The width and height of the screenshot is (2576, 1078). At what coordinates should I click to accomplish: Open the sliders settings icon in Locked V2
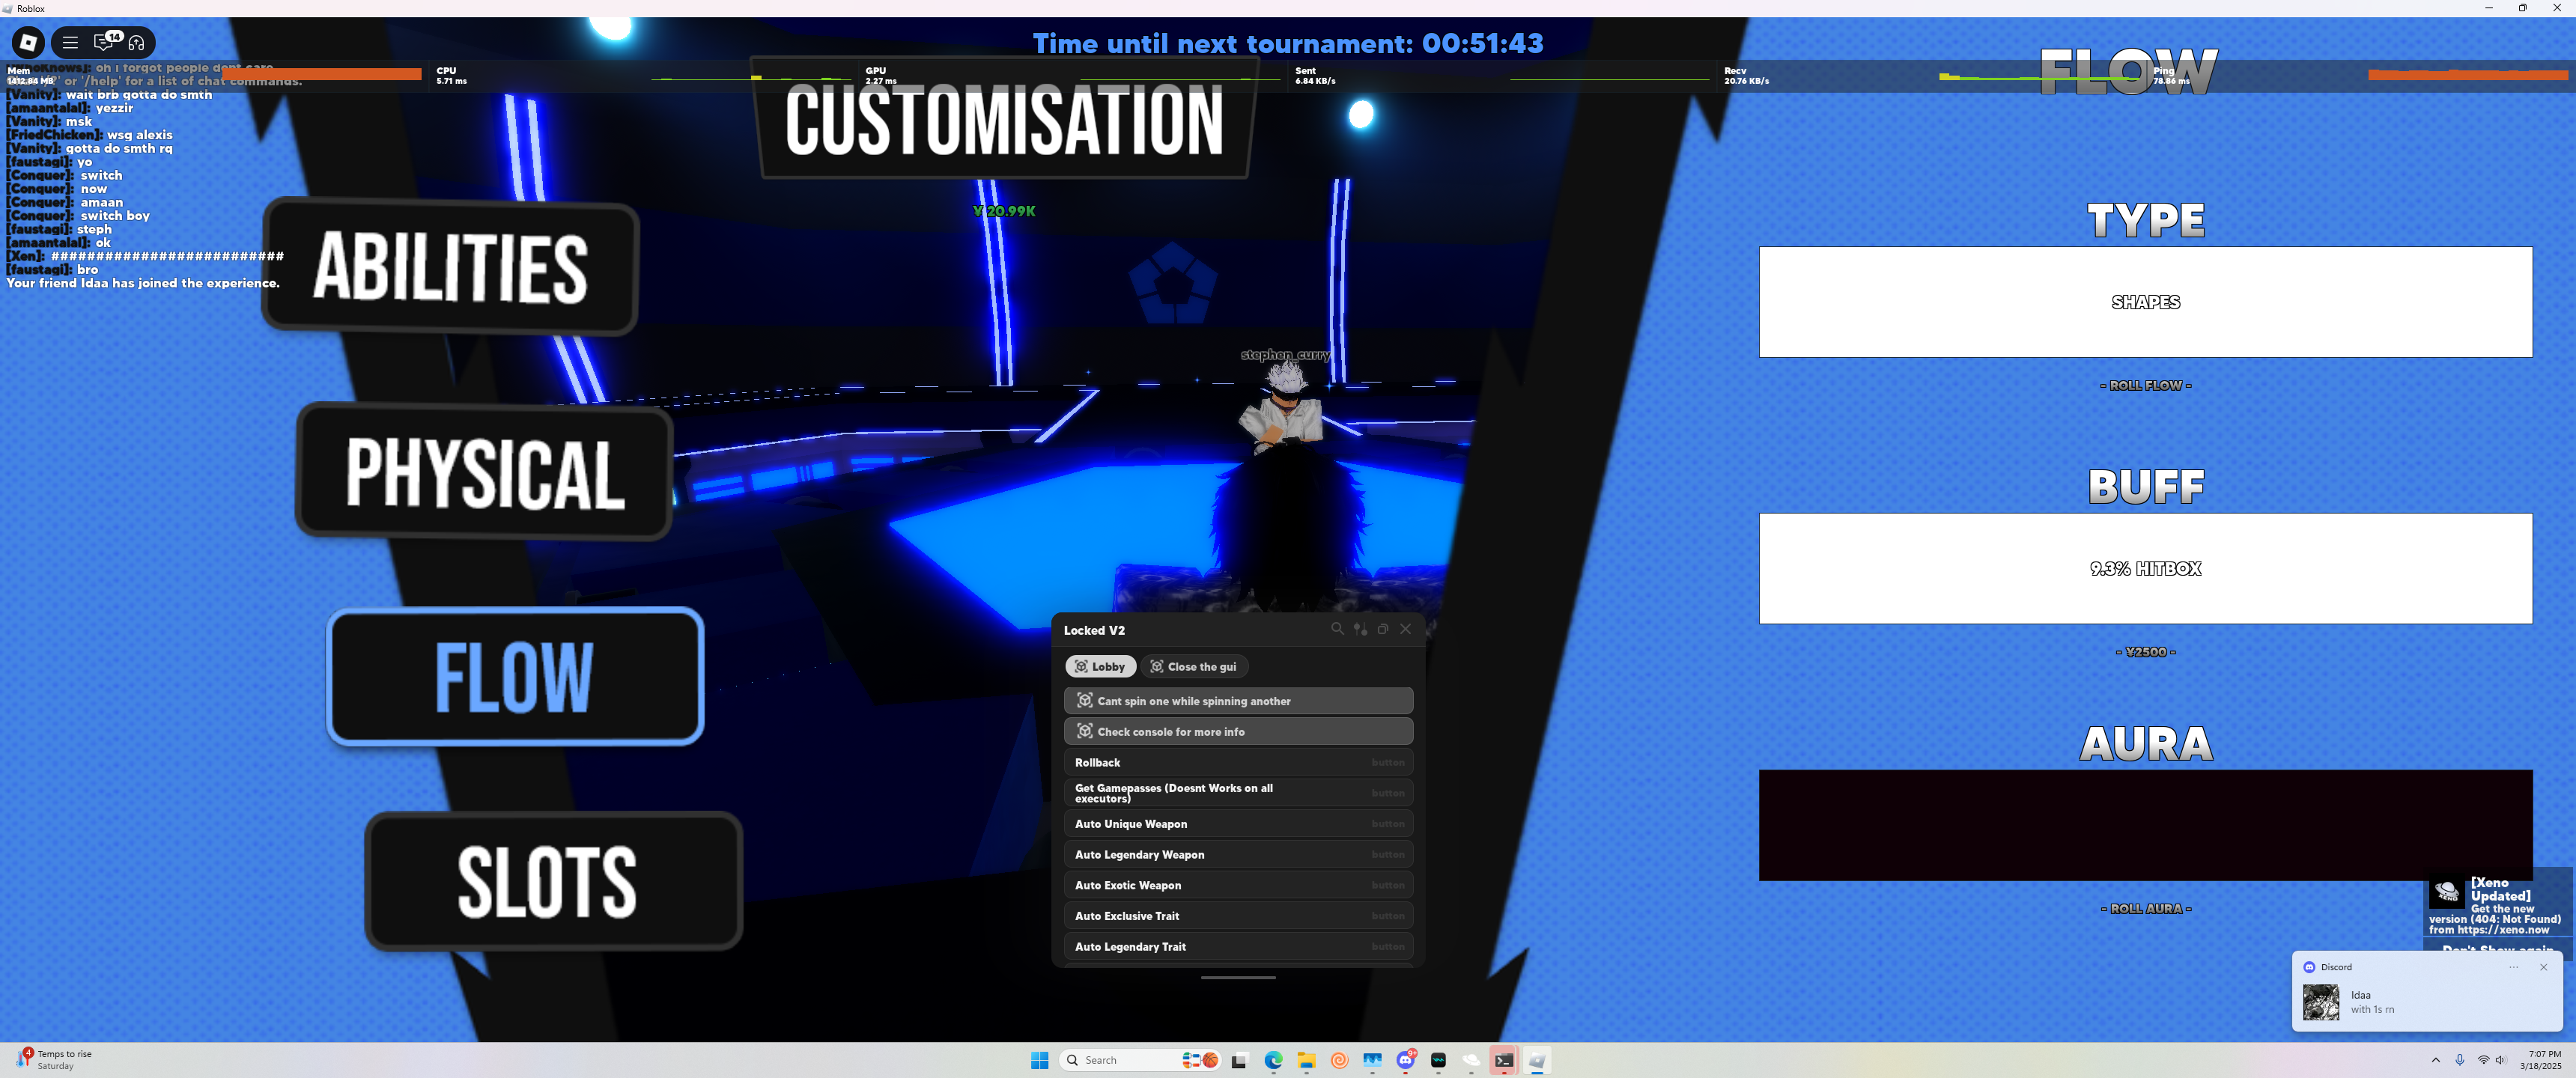coord(1360,629)
